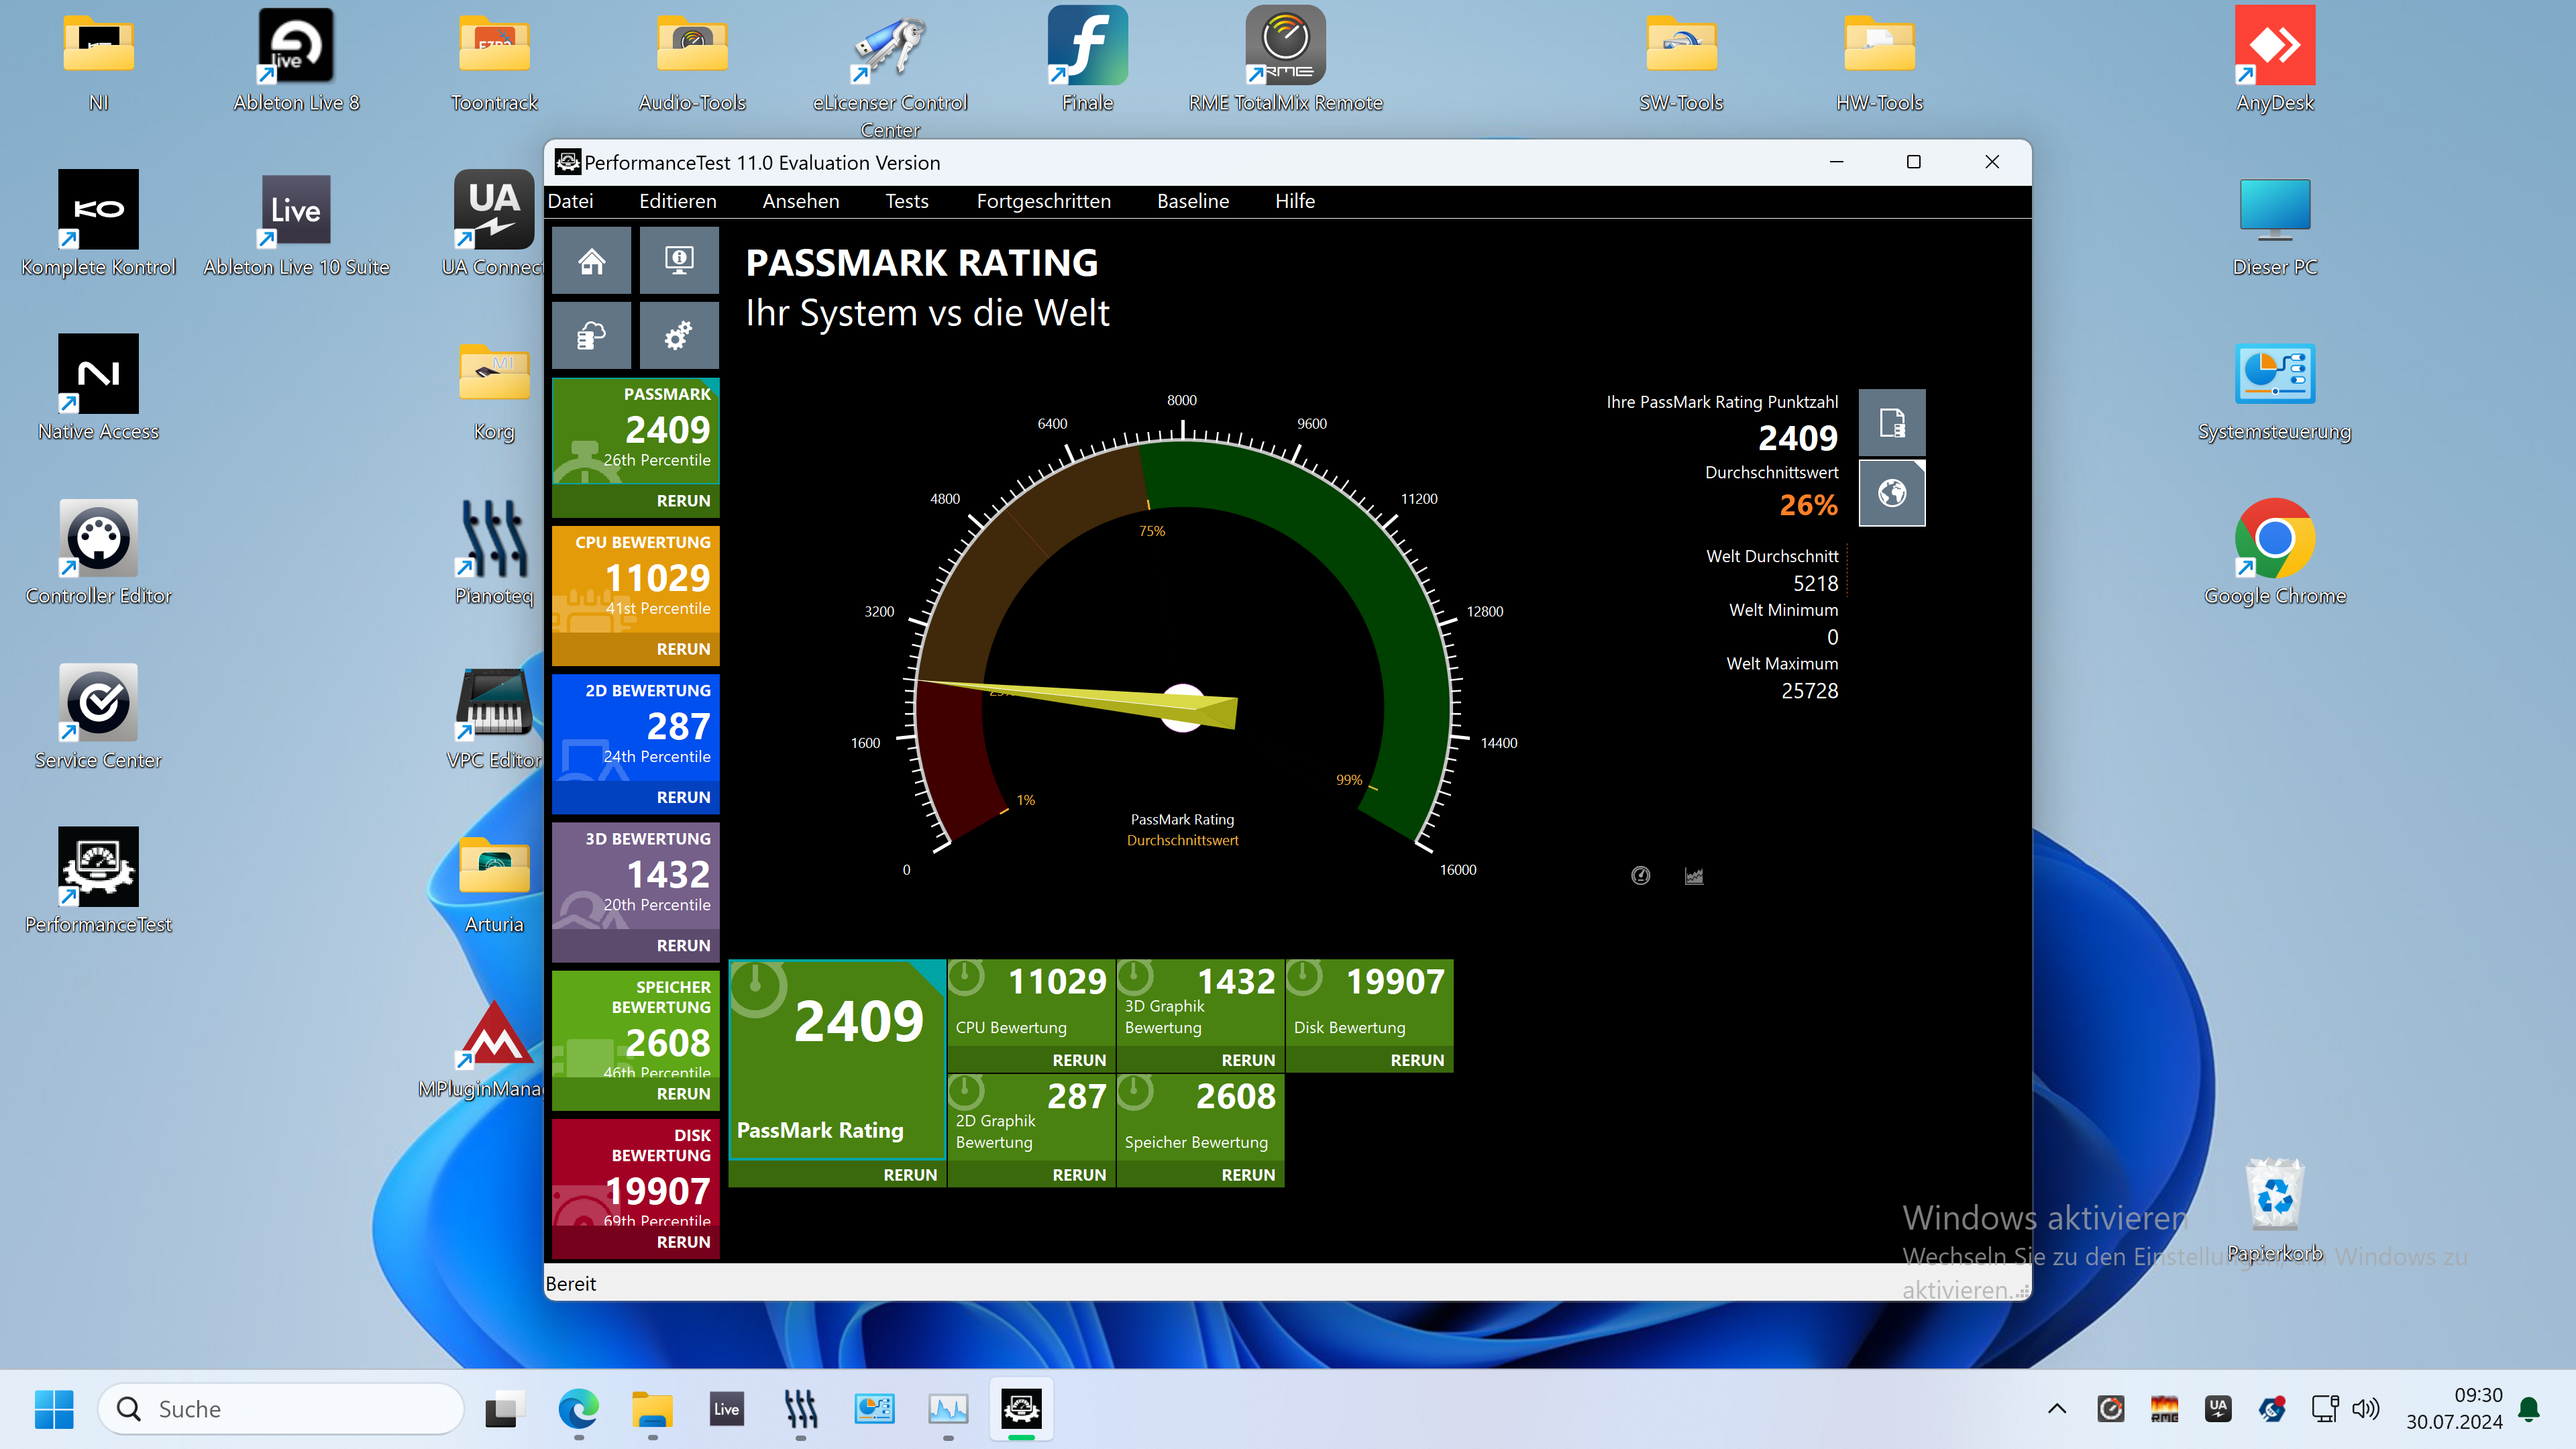Open the System Information monitor icon
The image size is (2576, 1449).
tap(679, 261)
